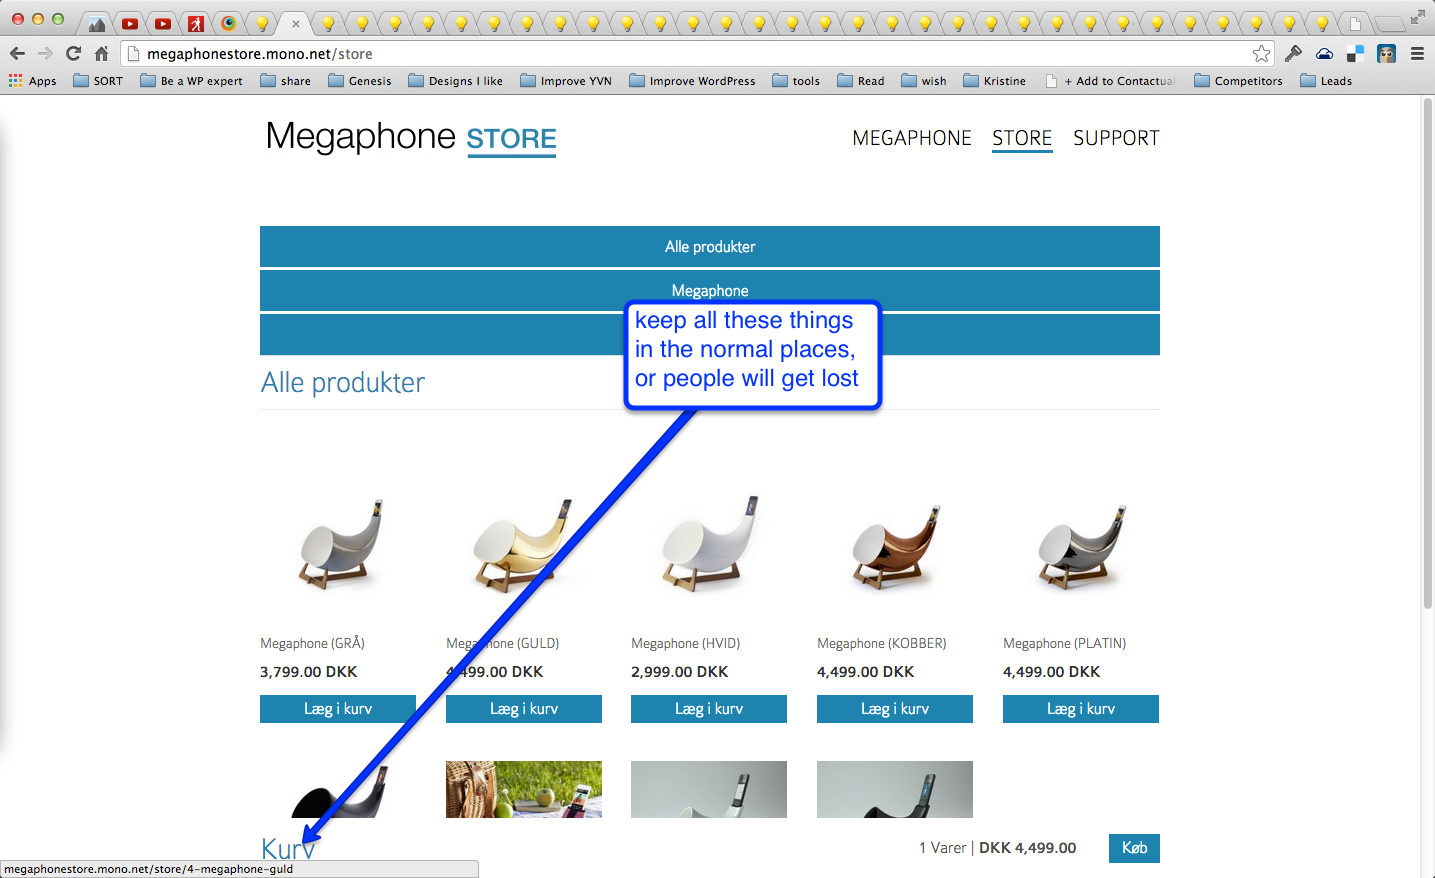Enter fullscreen with the top-right arrows icon
Screen dimensions: 1435x878
click(1418, 17)
